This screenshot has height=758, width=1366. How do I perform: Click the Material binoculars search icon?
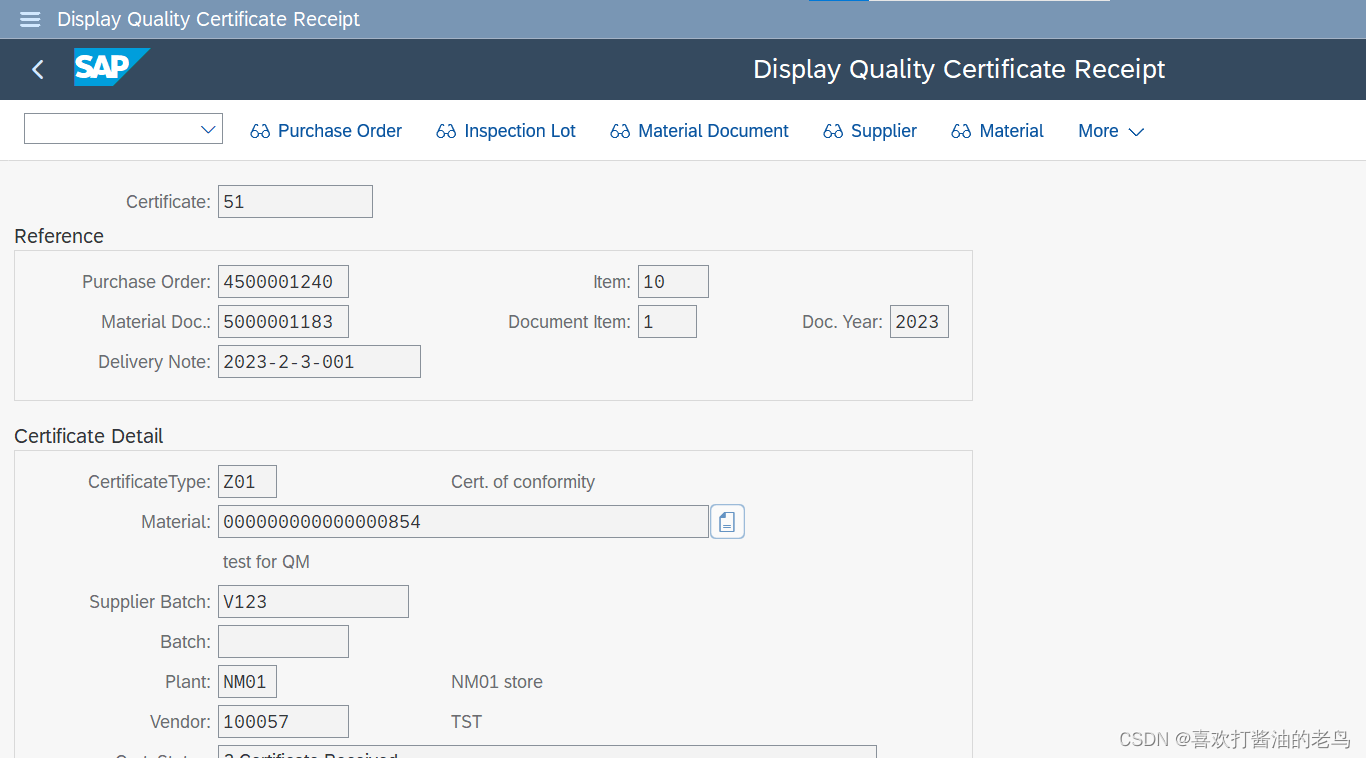point(961,130)
